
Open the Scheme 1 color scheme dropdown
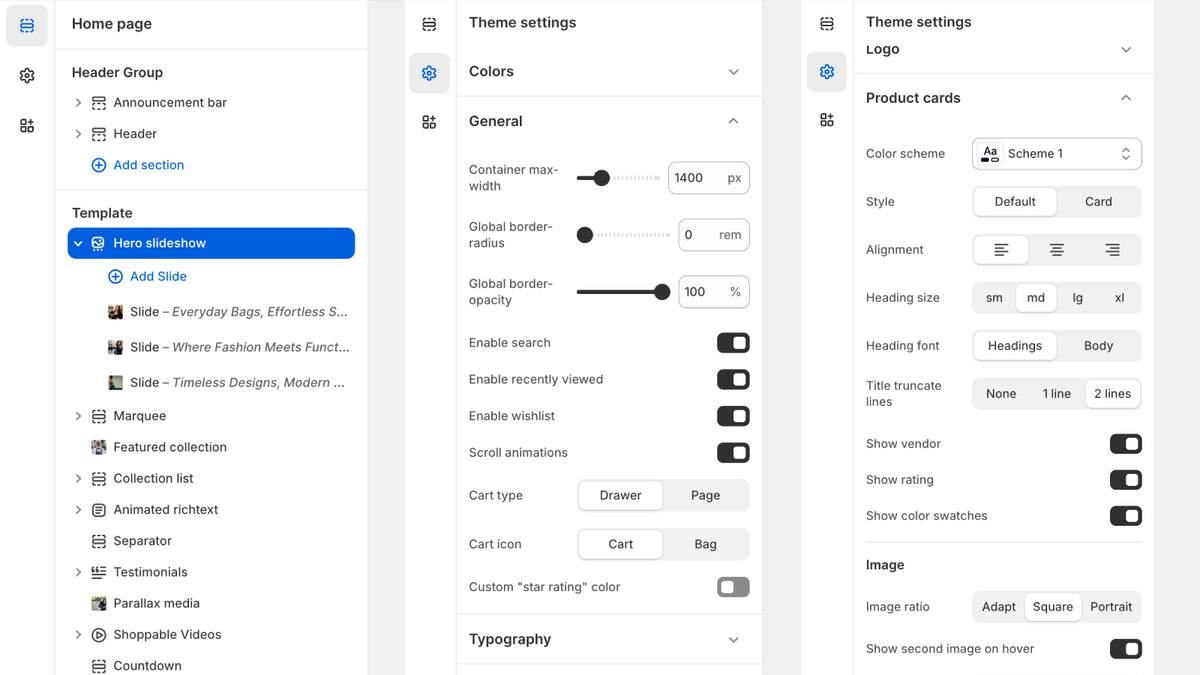point(1056,153)
